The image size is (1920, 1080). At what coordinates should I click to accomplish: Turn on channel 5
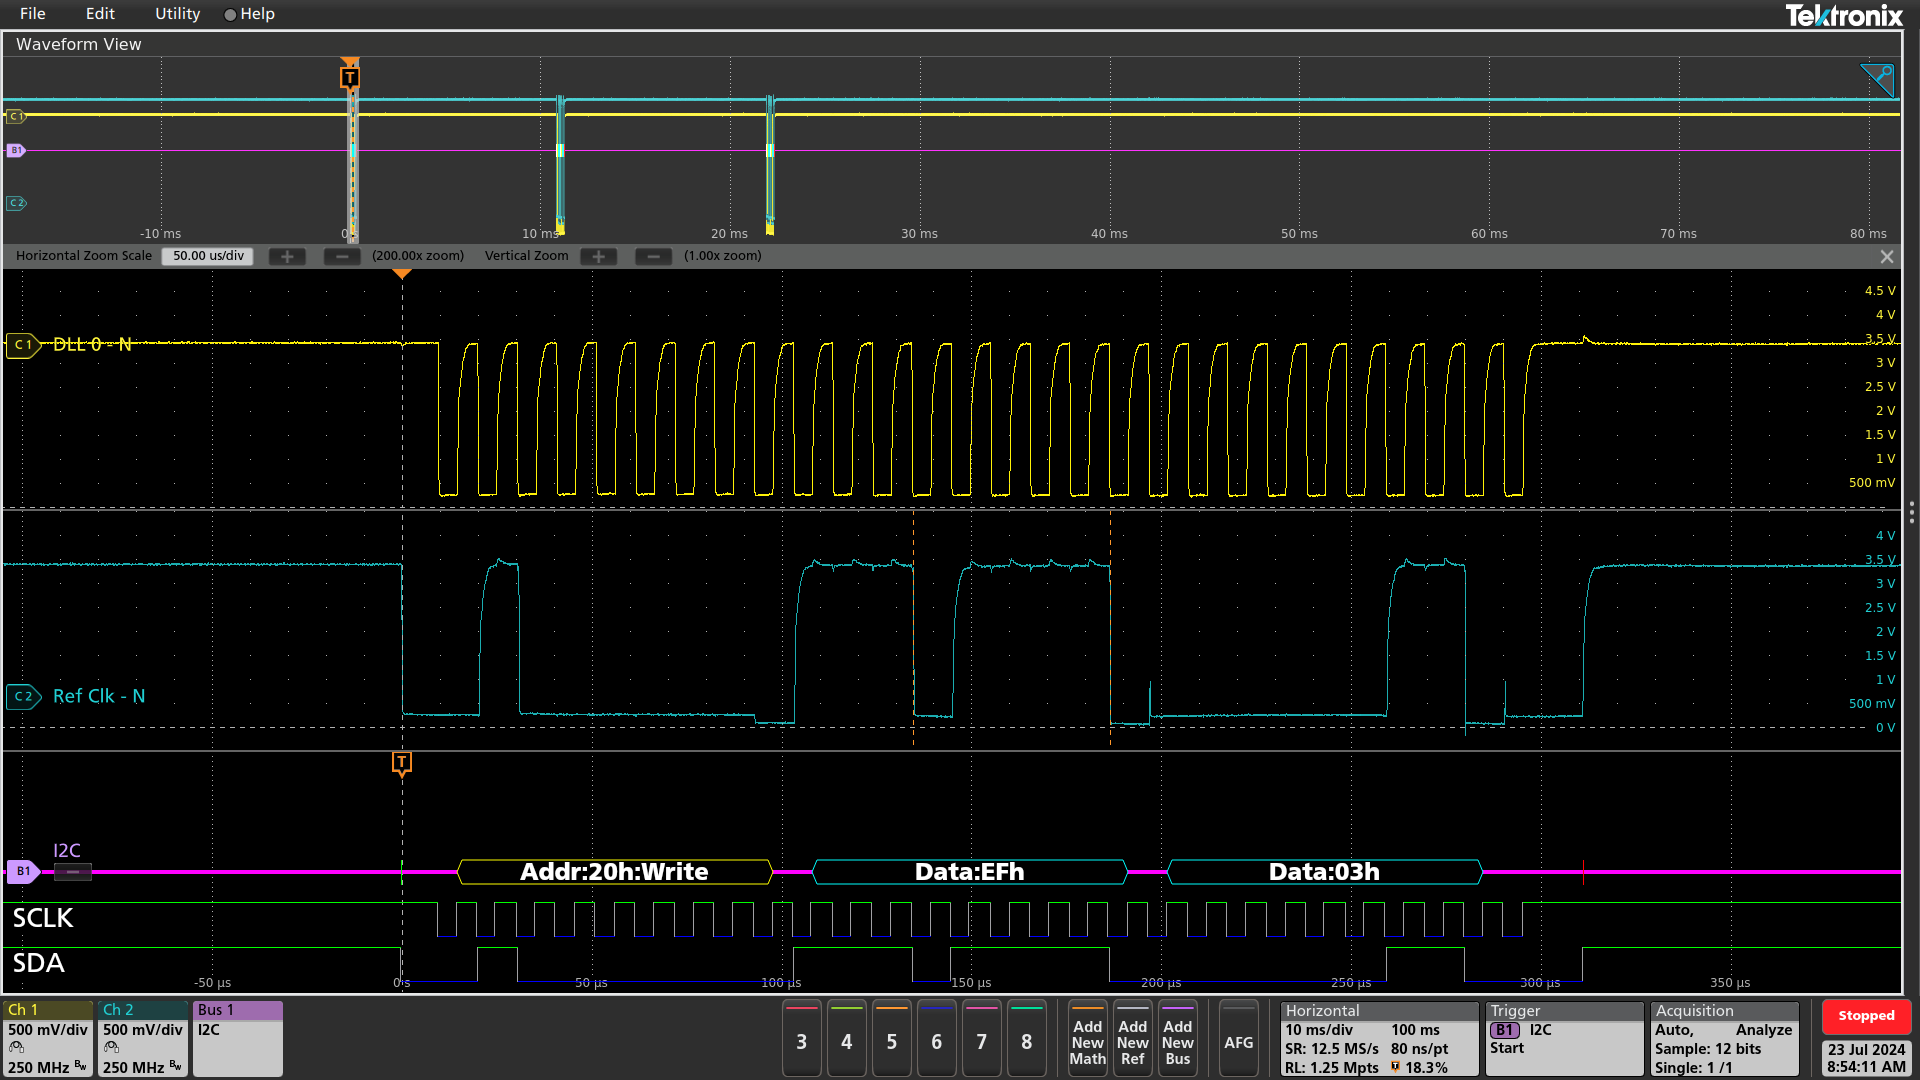click(x=891, y=1040)
